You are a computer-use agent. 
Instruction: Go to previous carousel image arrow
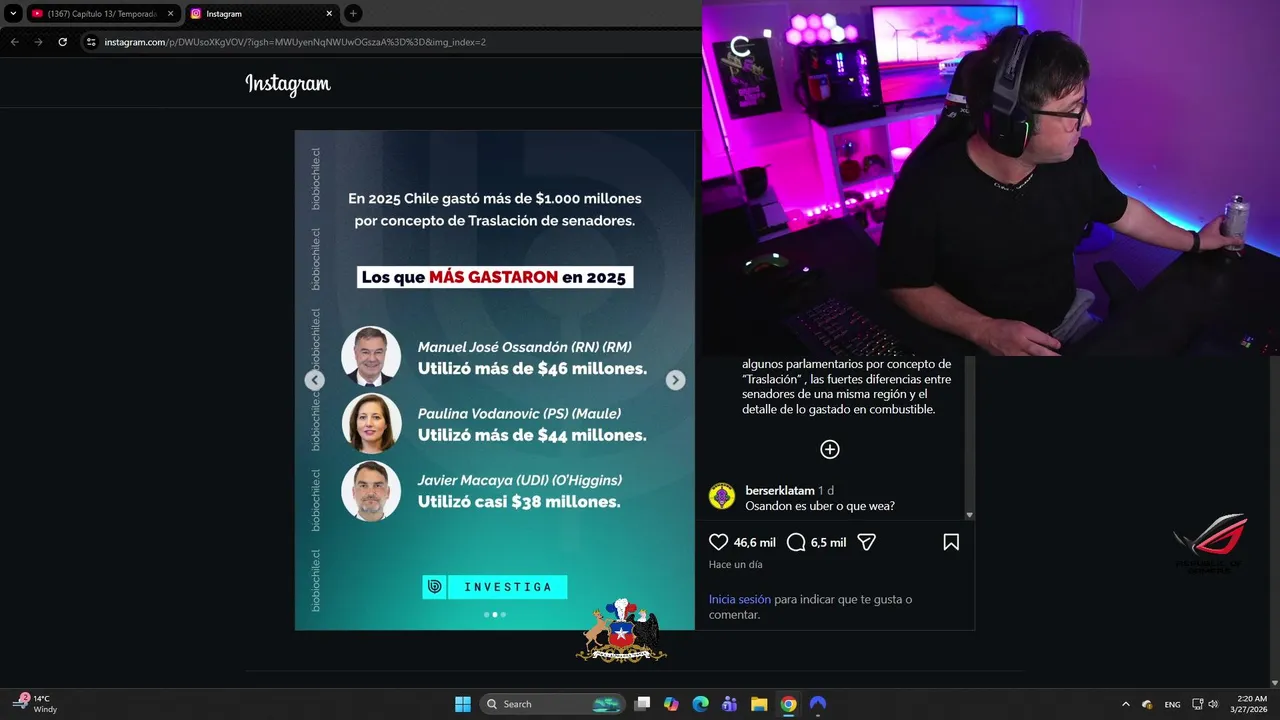315,380
